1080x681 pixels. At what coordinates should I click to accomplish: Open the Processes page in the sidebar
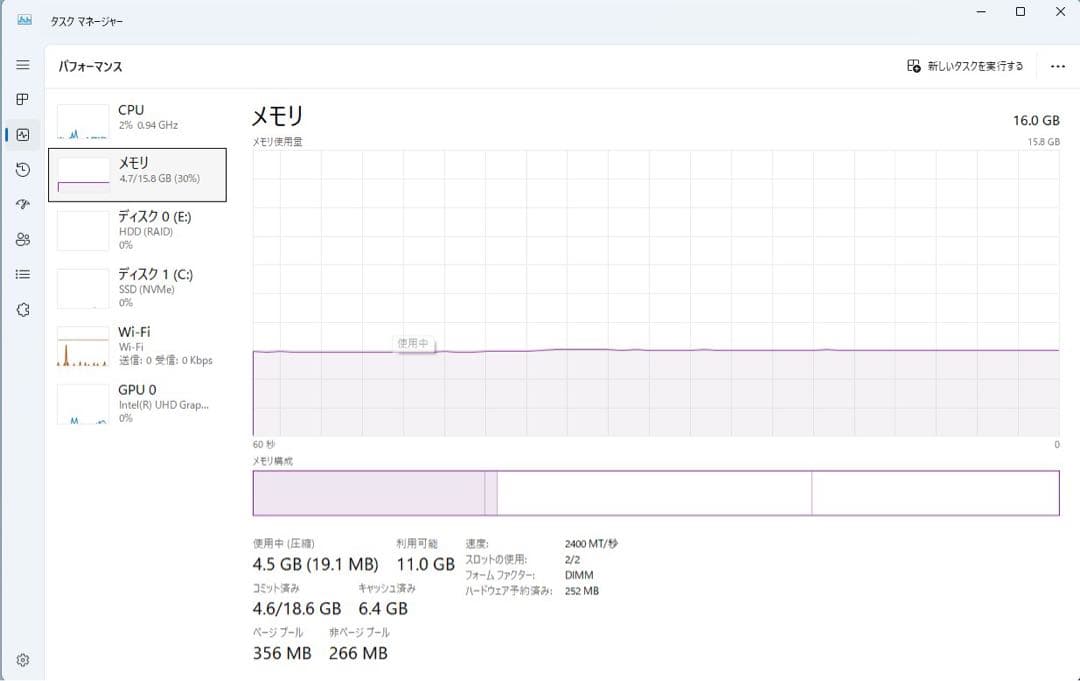tap(22, 99)
